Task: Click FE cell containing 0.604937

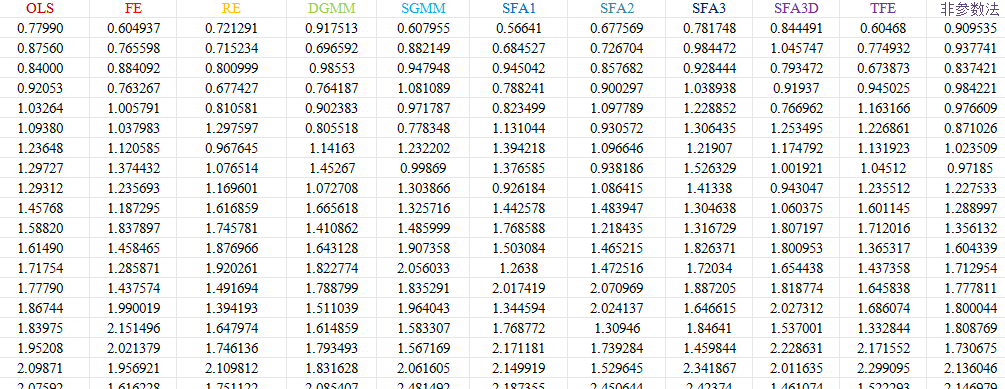Action: tap(133, 28)
